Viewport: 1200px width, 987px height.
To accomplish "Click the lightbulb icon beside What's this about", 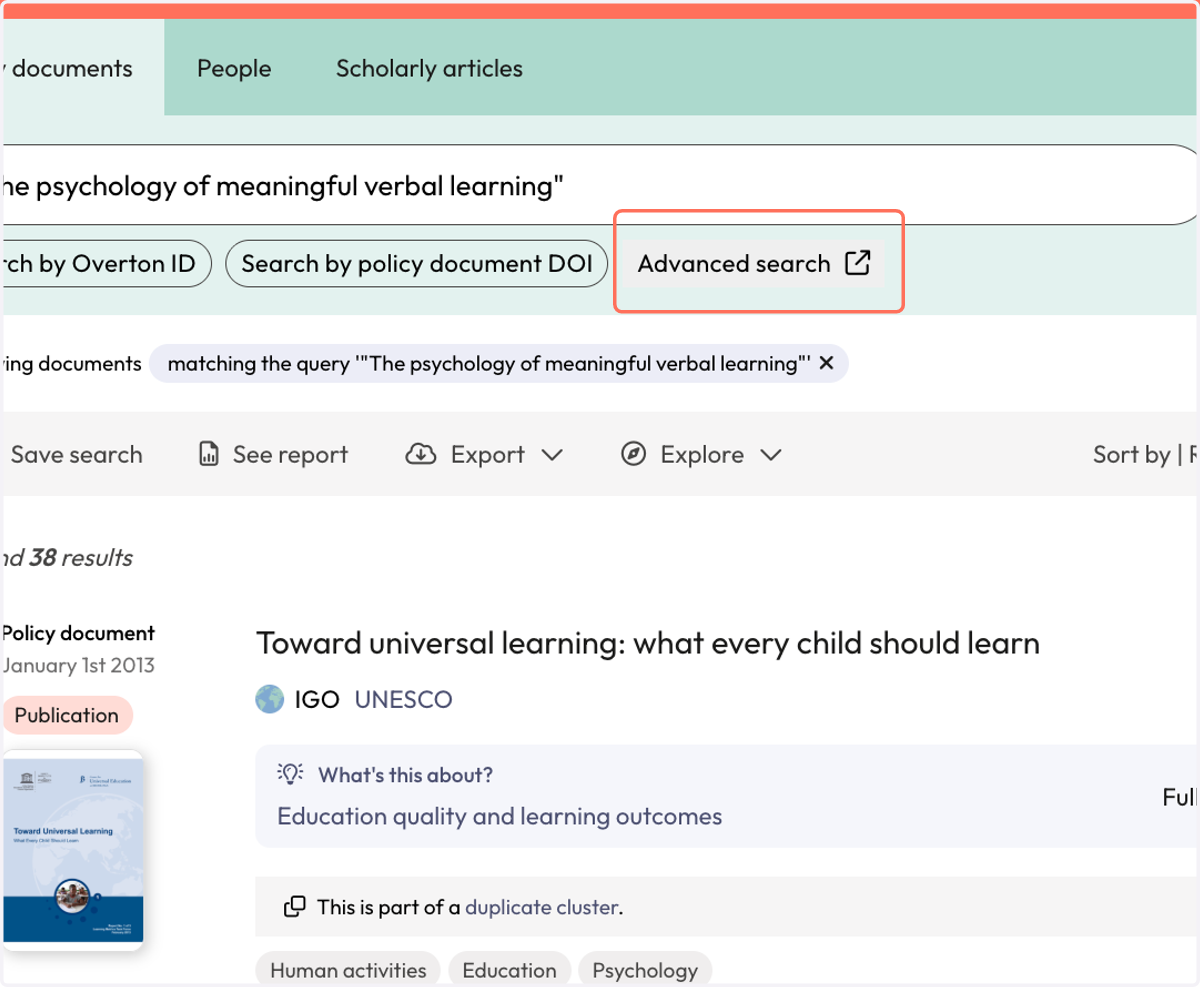I will point(290,775).
